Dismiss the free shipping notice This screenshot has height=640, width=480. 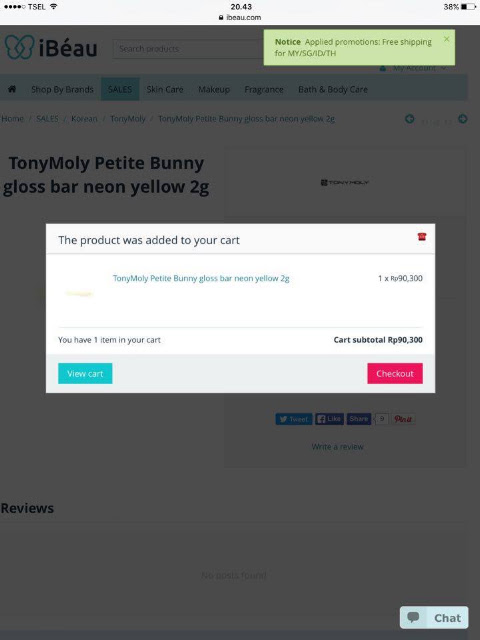pos(447,39)
